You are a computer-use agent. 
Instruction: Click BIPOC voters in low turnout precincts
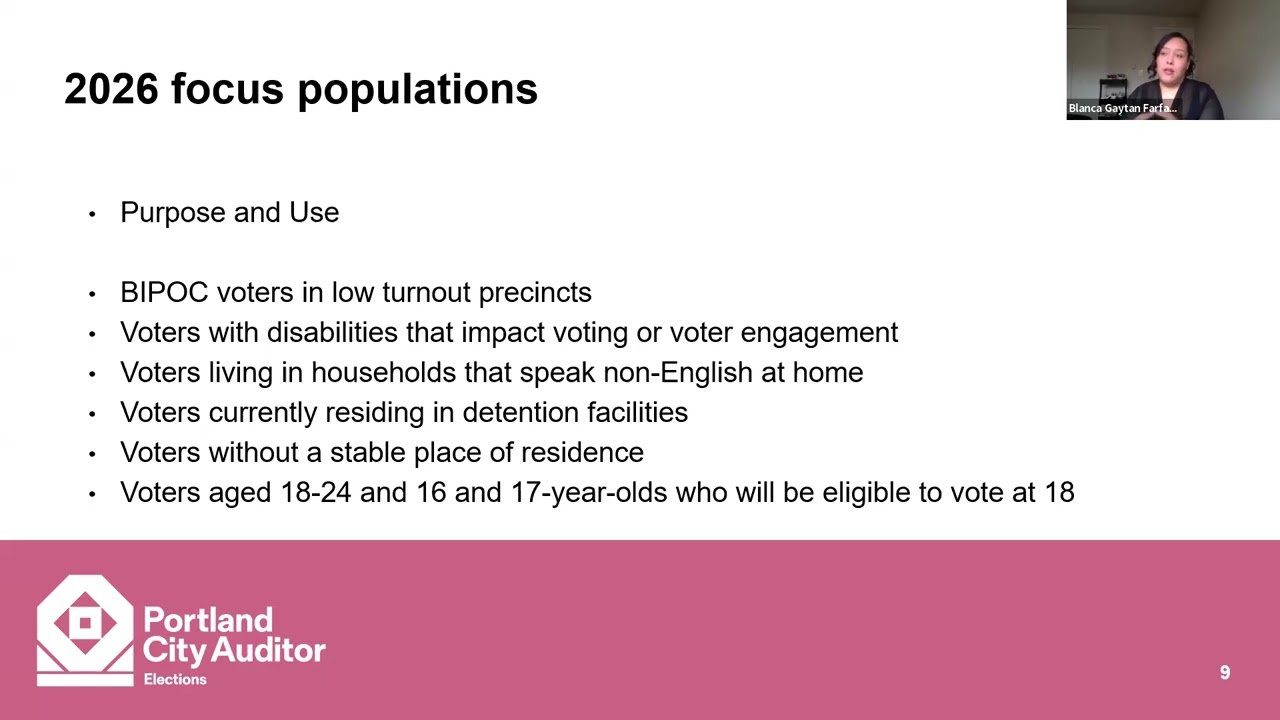pos(356,292)
